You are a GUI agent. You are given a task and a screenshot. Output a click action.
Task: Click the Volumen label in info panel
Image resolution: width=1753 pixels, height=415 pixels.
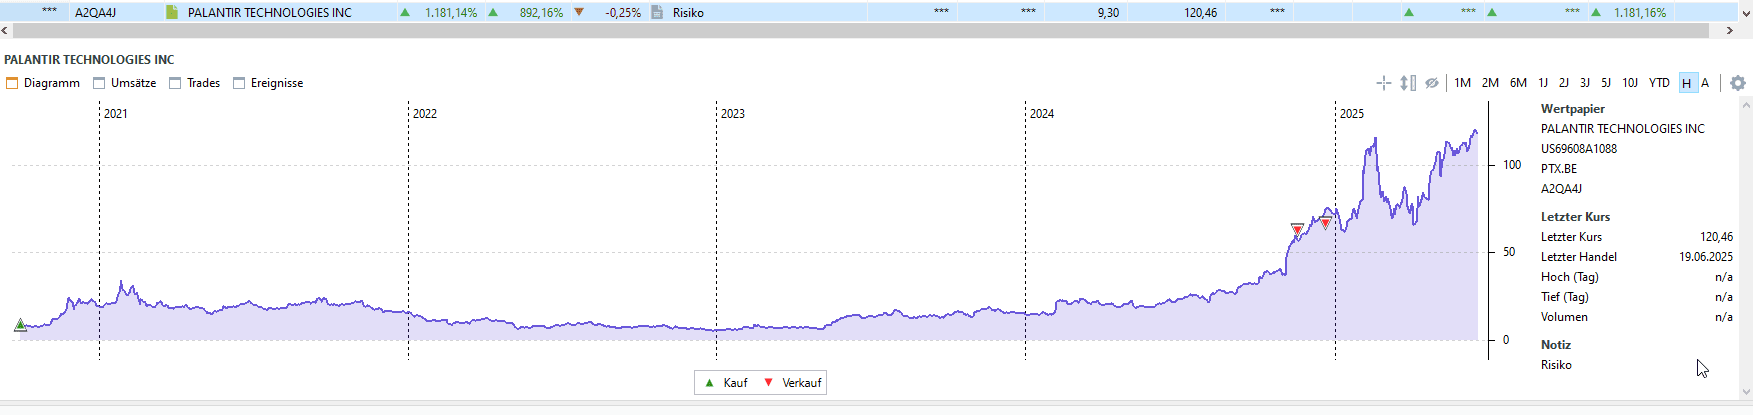[x=1564, y=317]
